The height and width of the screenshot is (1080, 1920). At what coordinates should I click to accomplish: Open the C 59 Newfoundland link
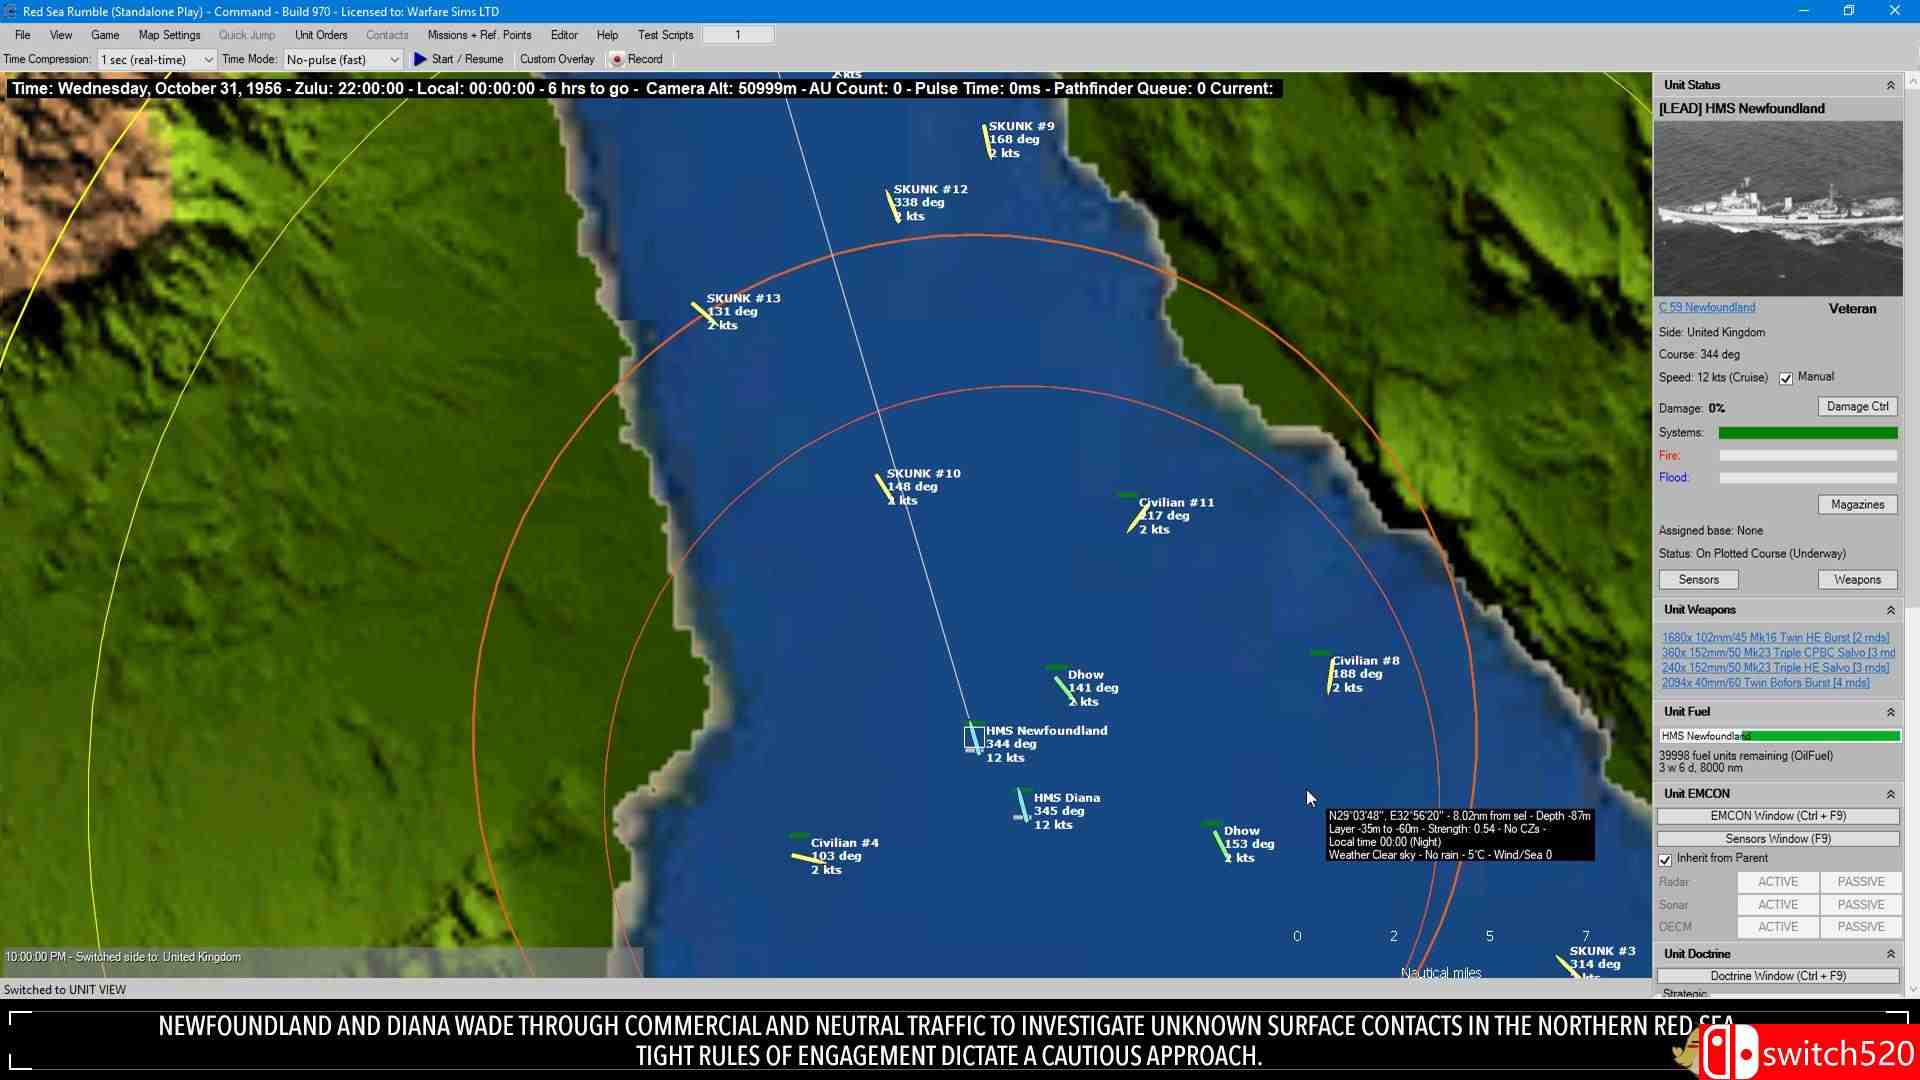[1706, 308]
